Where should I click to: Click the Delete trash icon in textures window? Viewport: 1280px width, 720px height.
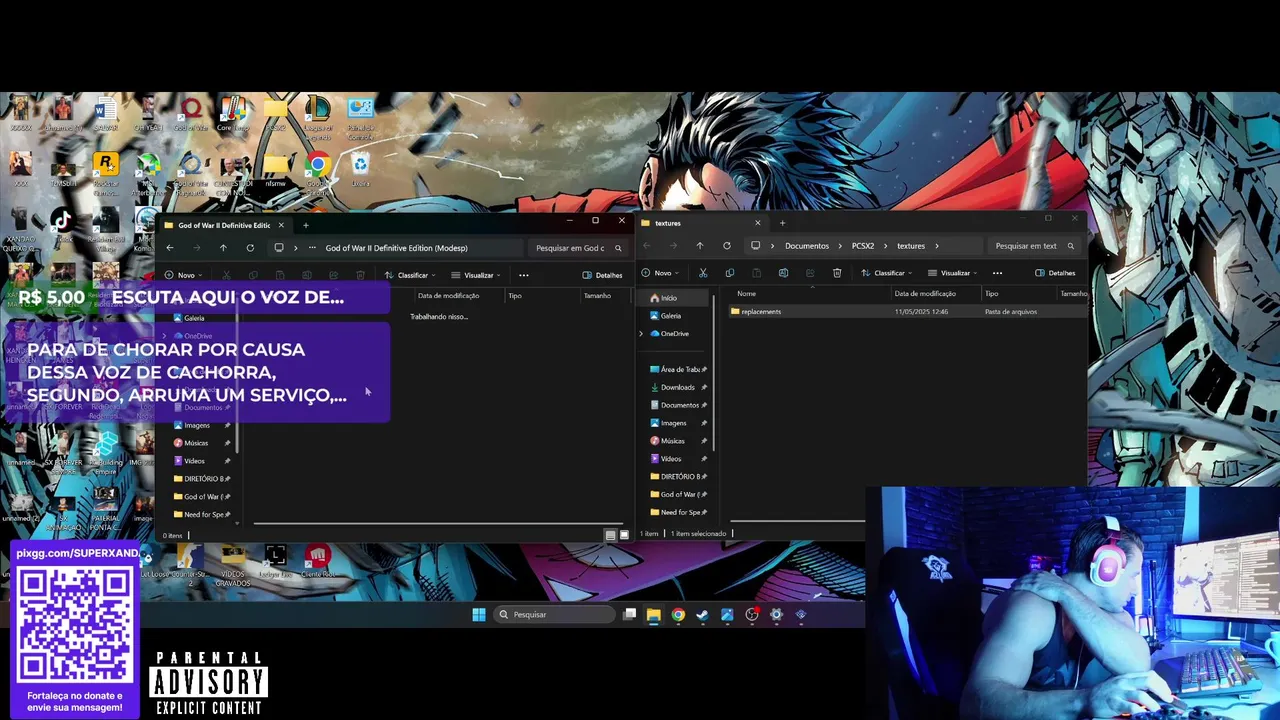click(837, 273)
